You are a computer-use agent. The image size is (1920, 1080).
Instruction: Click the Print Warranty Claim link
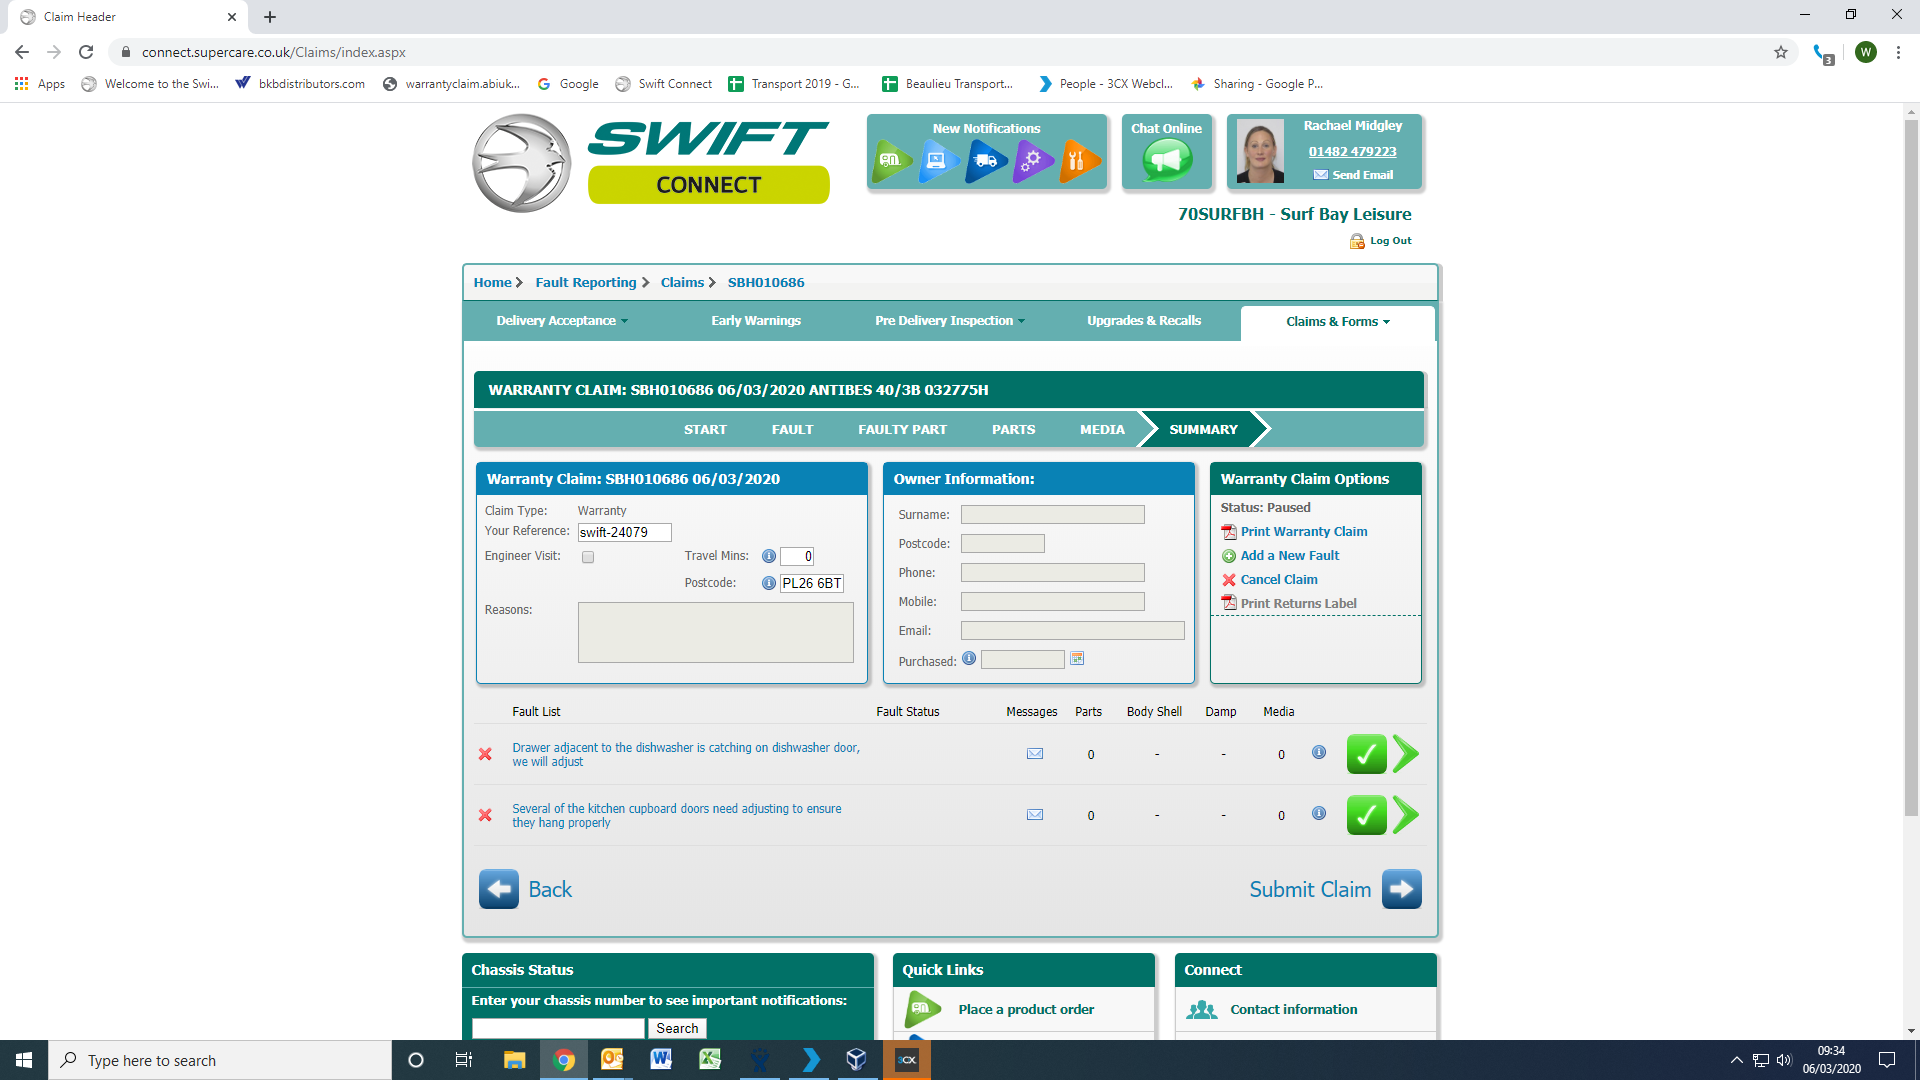tap(1303, 532)
